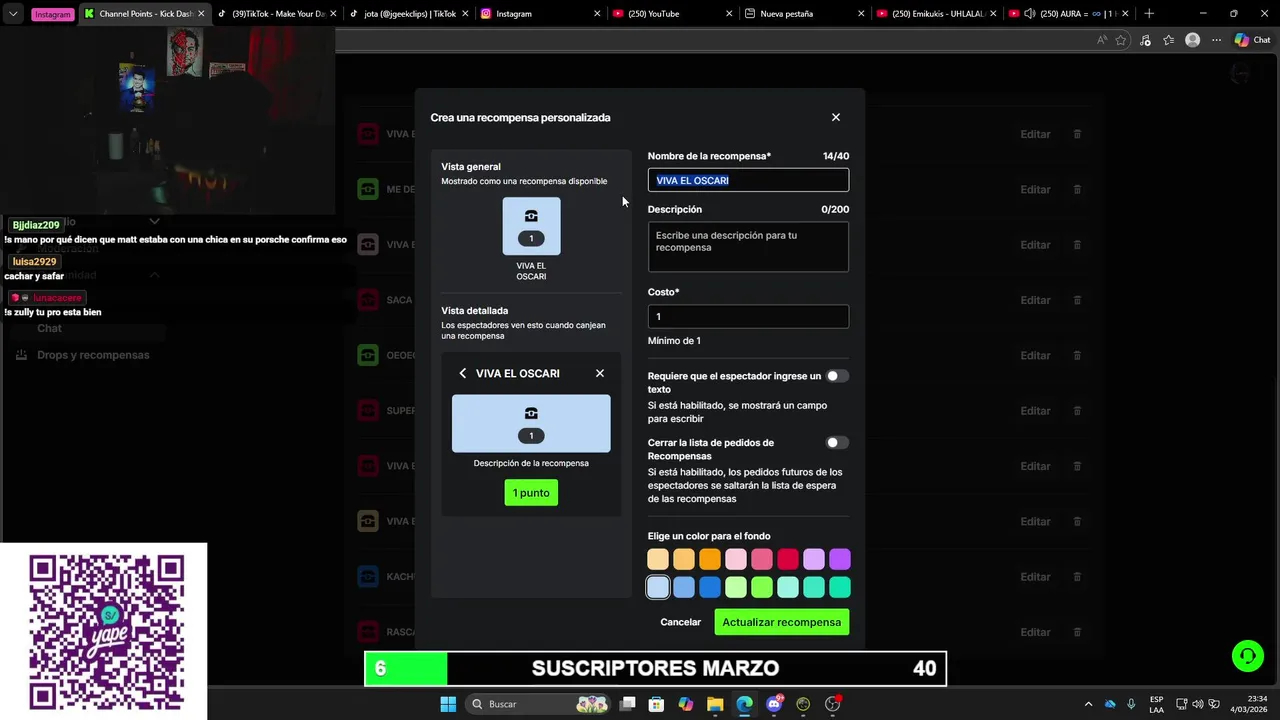
Task: Pick the light orange background color swatch
Action: pos(684,559)
